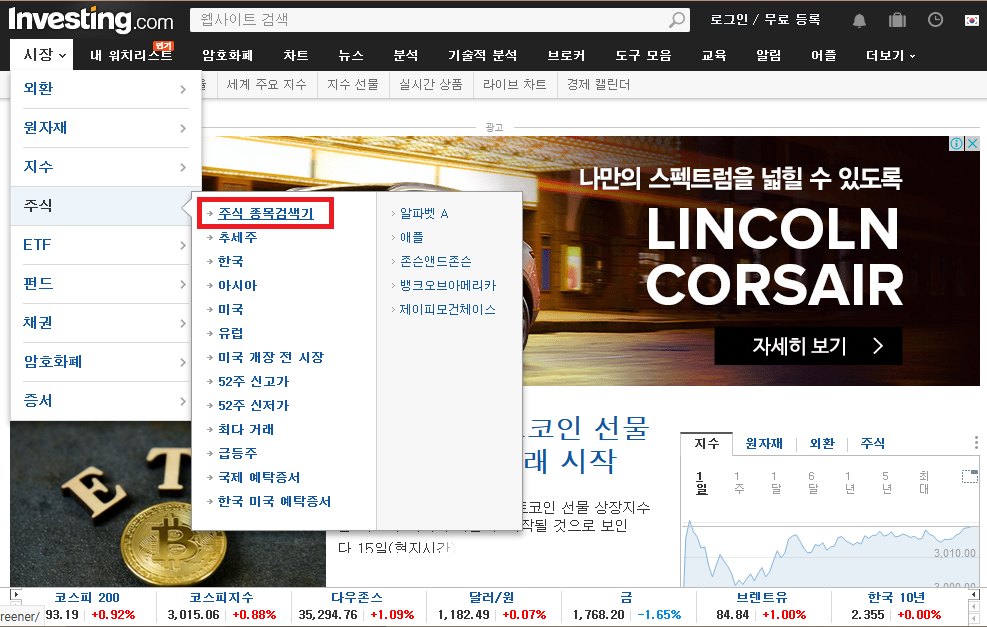
Task: Open 52주 신고가 link
Action: [253, 381]
